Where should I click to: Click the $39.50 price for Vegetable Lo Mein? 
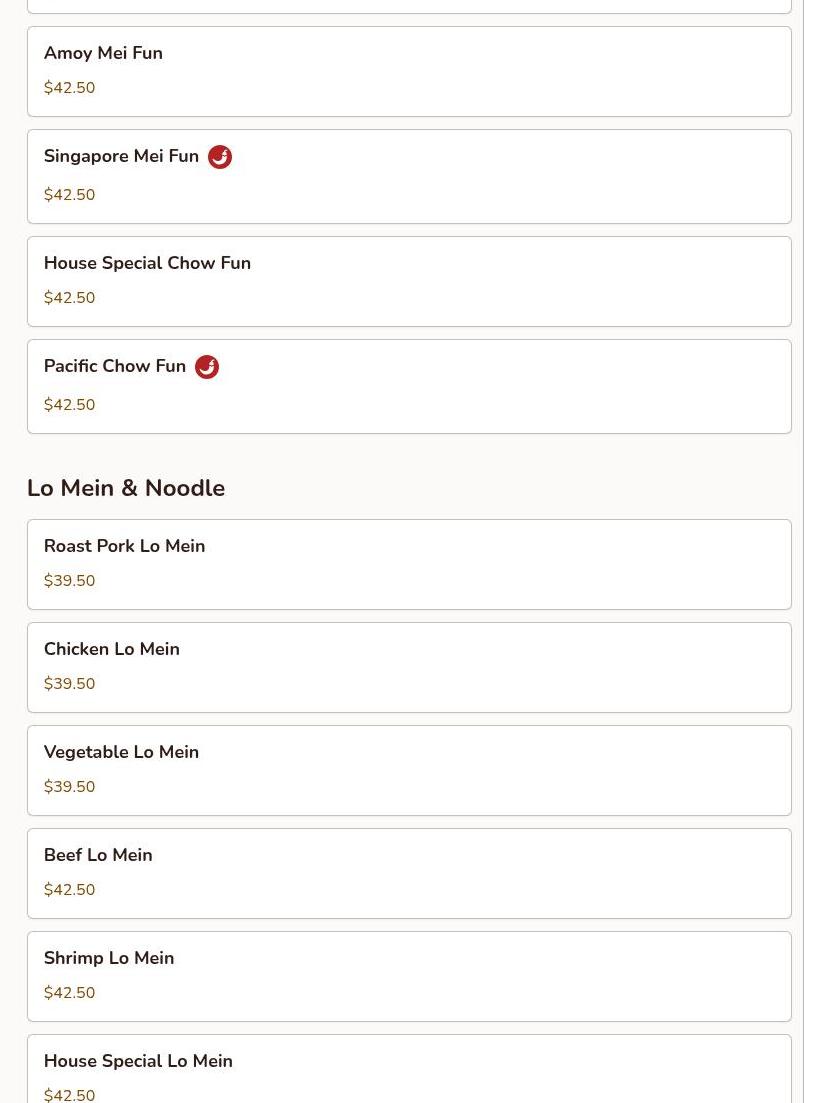coord(69,787)
